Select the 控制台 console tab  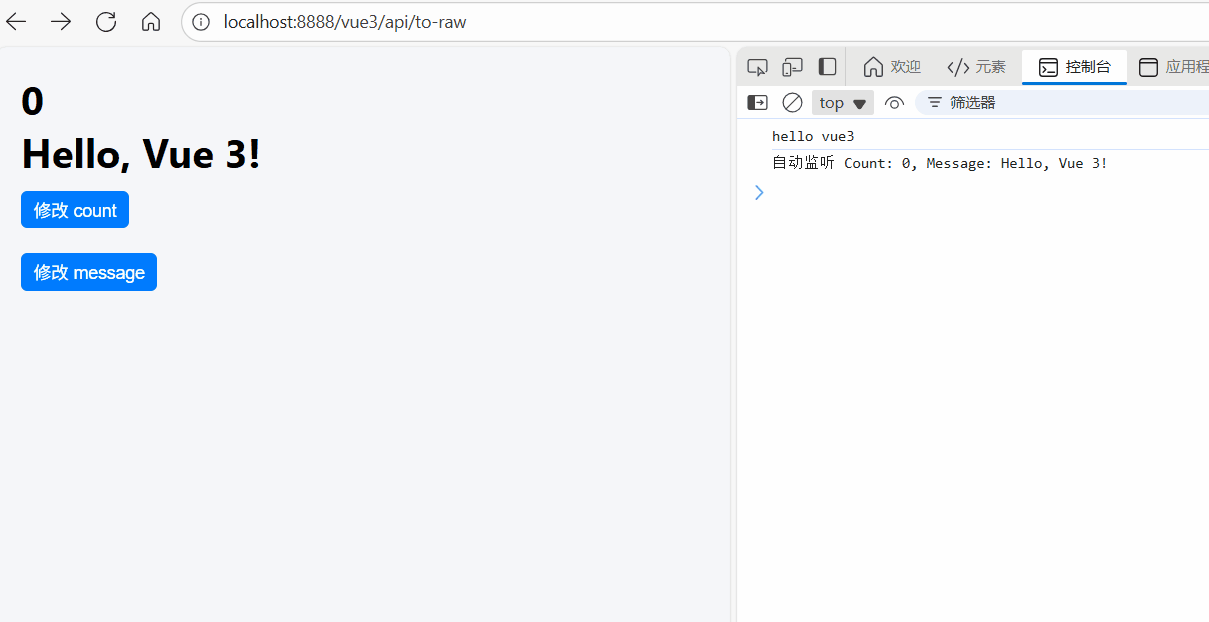(x=1074, y=67)
